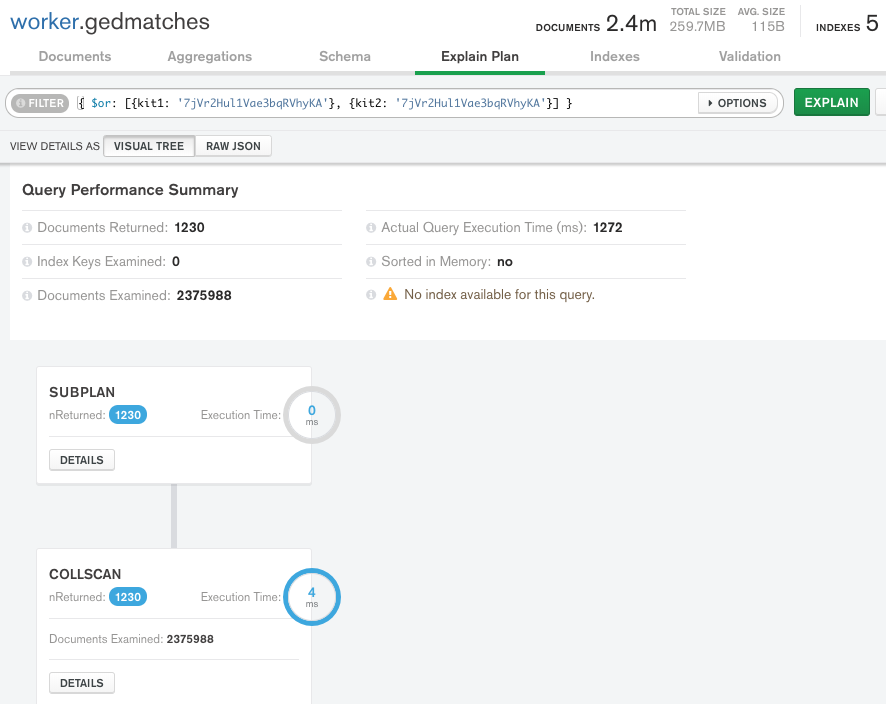886x704 pixels.
Task: Open DETAILS of the COLLSCAN stage
Action: tap(82, 683)
